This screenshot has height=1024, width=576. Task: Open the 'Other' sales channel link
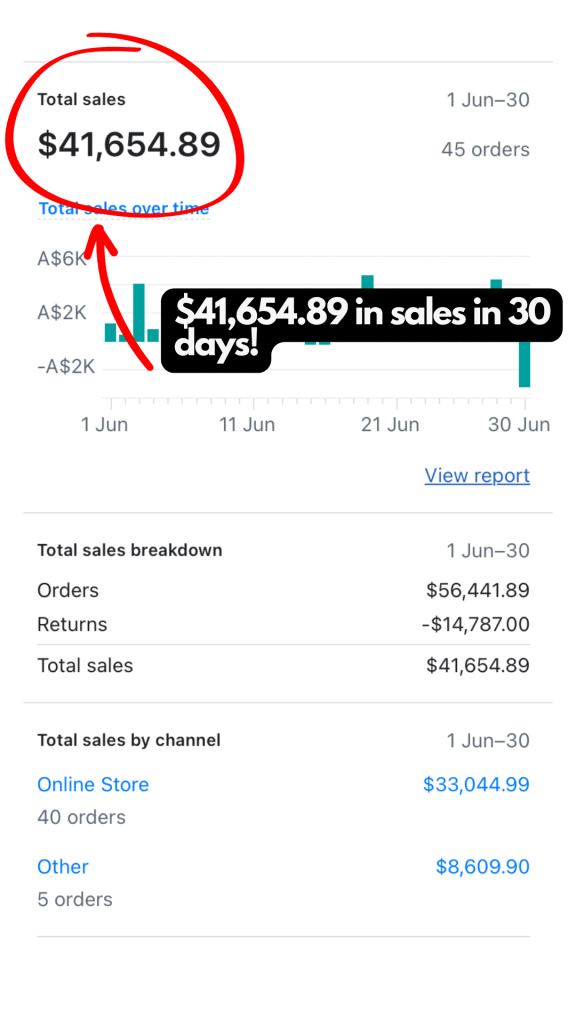click(x=63, y=867)
